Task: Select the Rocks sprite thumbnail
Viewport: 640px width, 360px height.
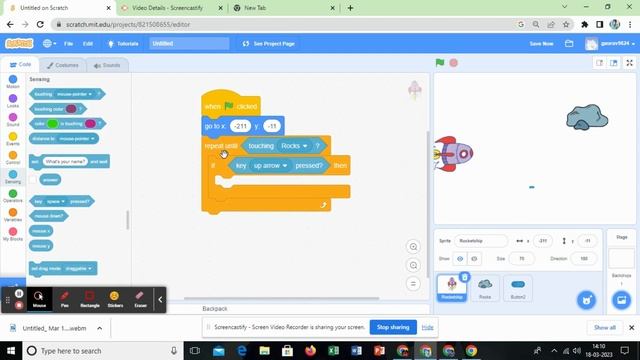Action: [485, 288]
